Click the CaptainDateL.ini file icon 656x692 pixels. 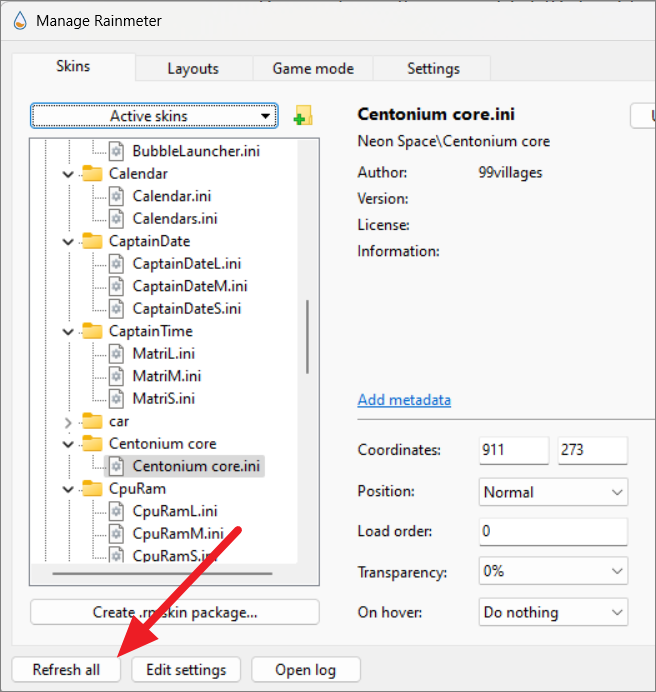click(116, 263)
